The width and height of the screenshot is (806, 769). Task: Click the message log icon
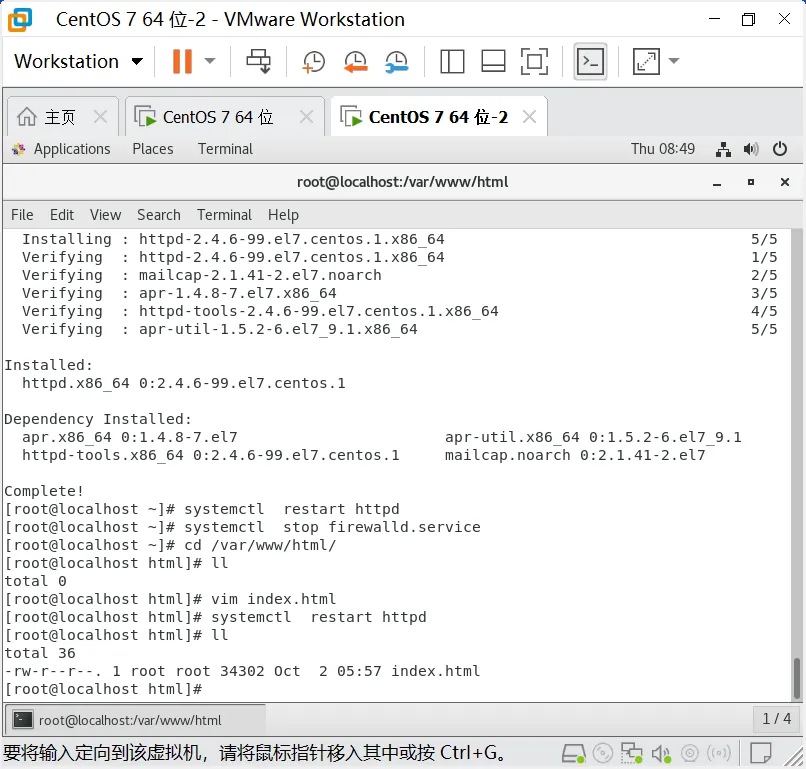click(x=760, y=754)
